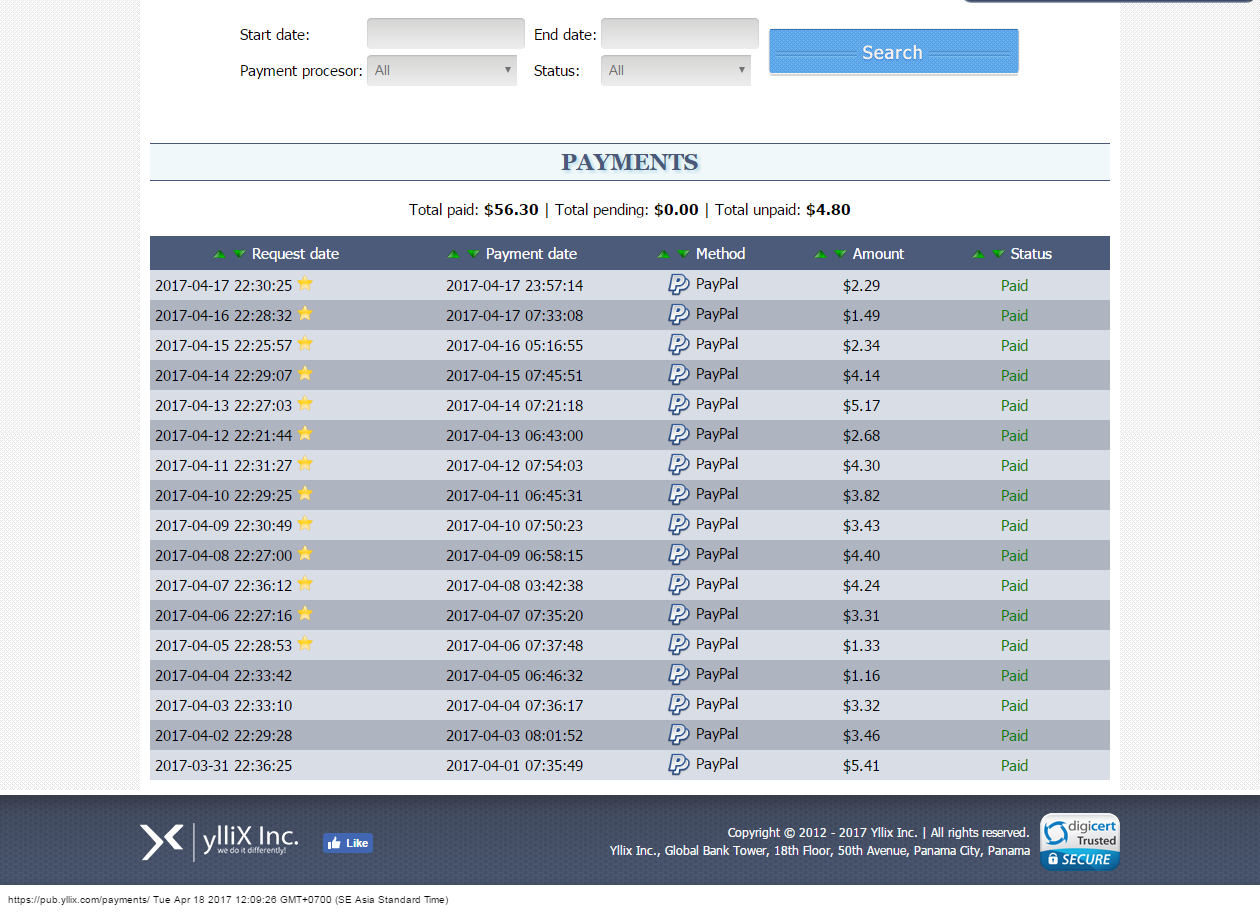This screenshot has width=1260, height=913.
Task: Click the End date input field
Action: (x=680, y=33)
